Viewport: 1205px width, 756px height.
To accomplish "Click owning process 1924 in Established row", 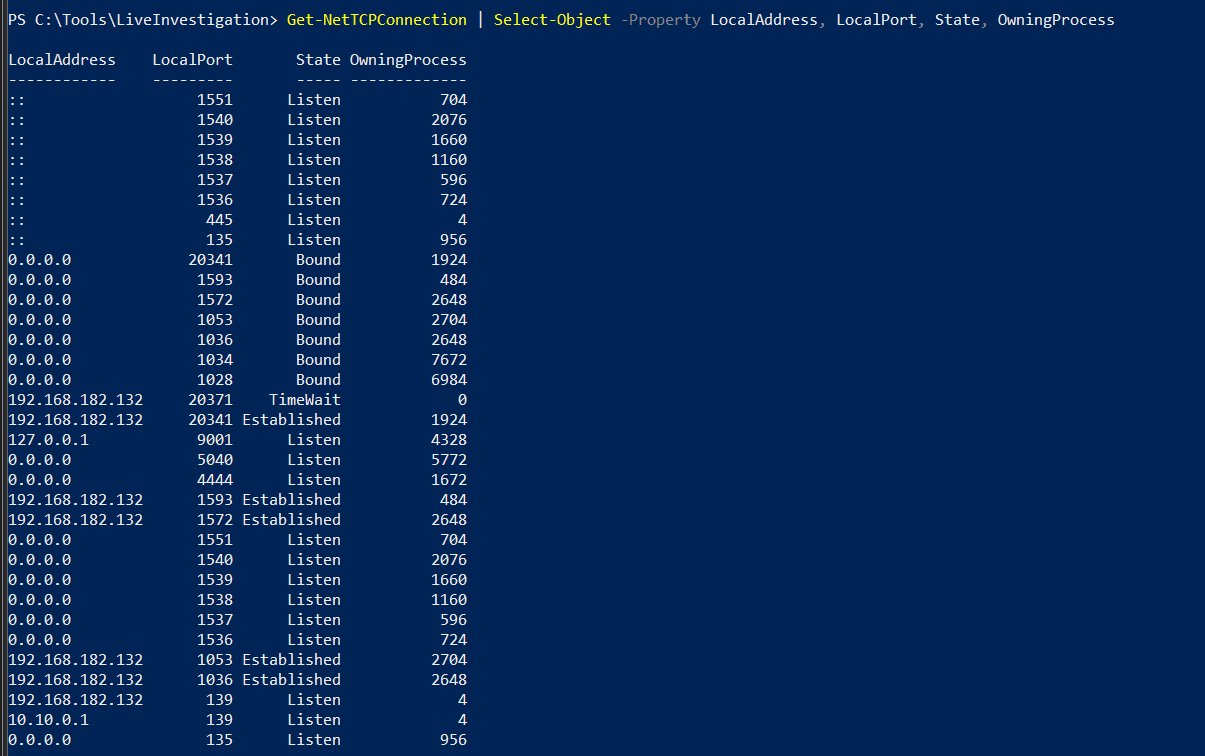I will [449, 420].
